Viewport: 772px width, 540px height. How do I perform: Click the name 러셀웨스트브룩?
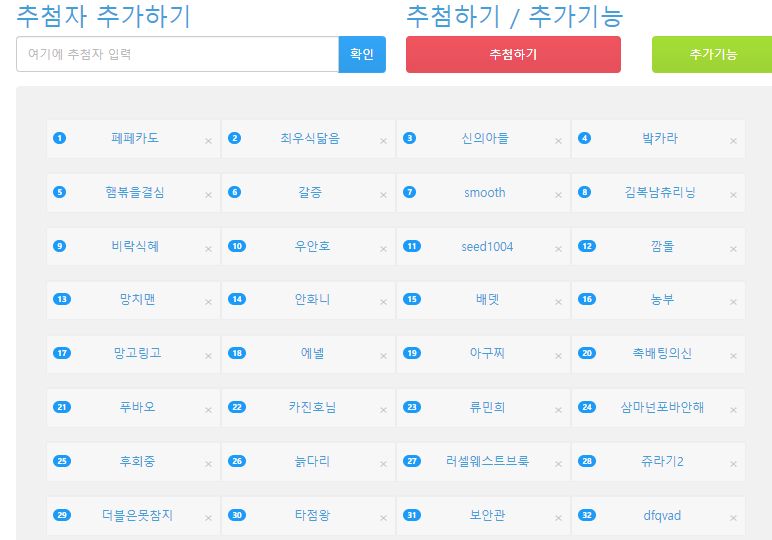click(x=487, y=461)
